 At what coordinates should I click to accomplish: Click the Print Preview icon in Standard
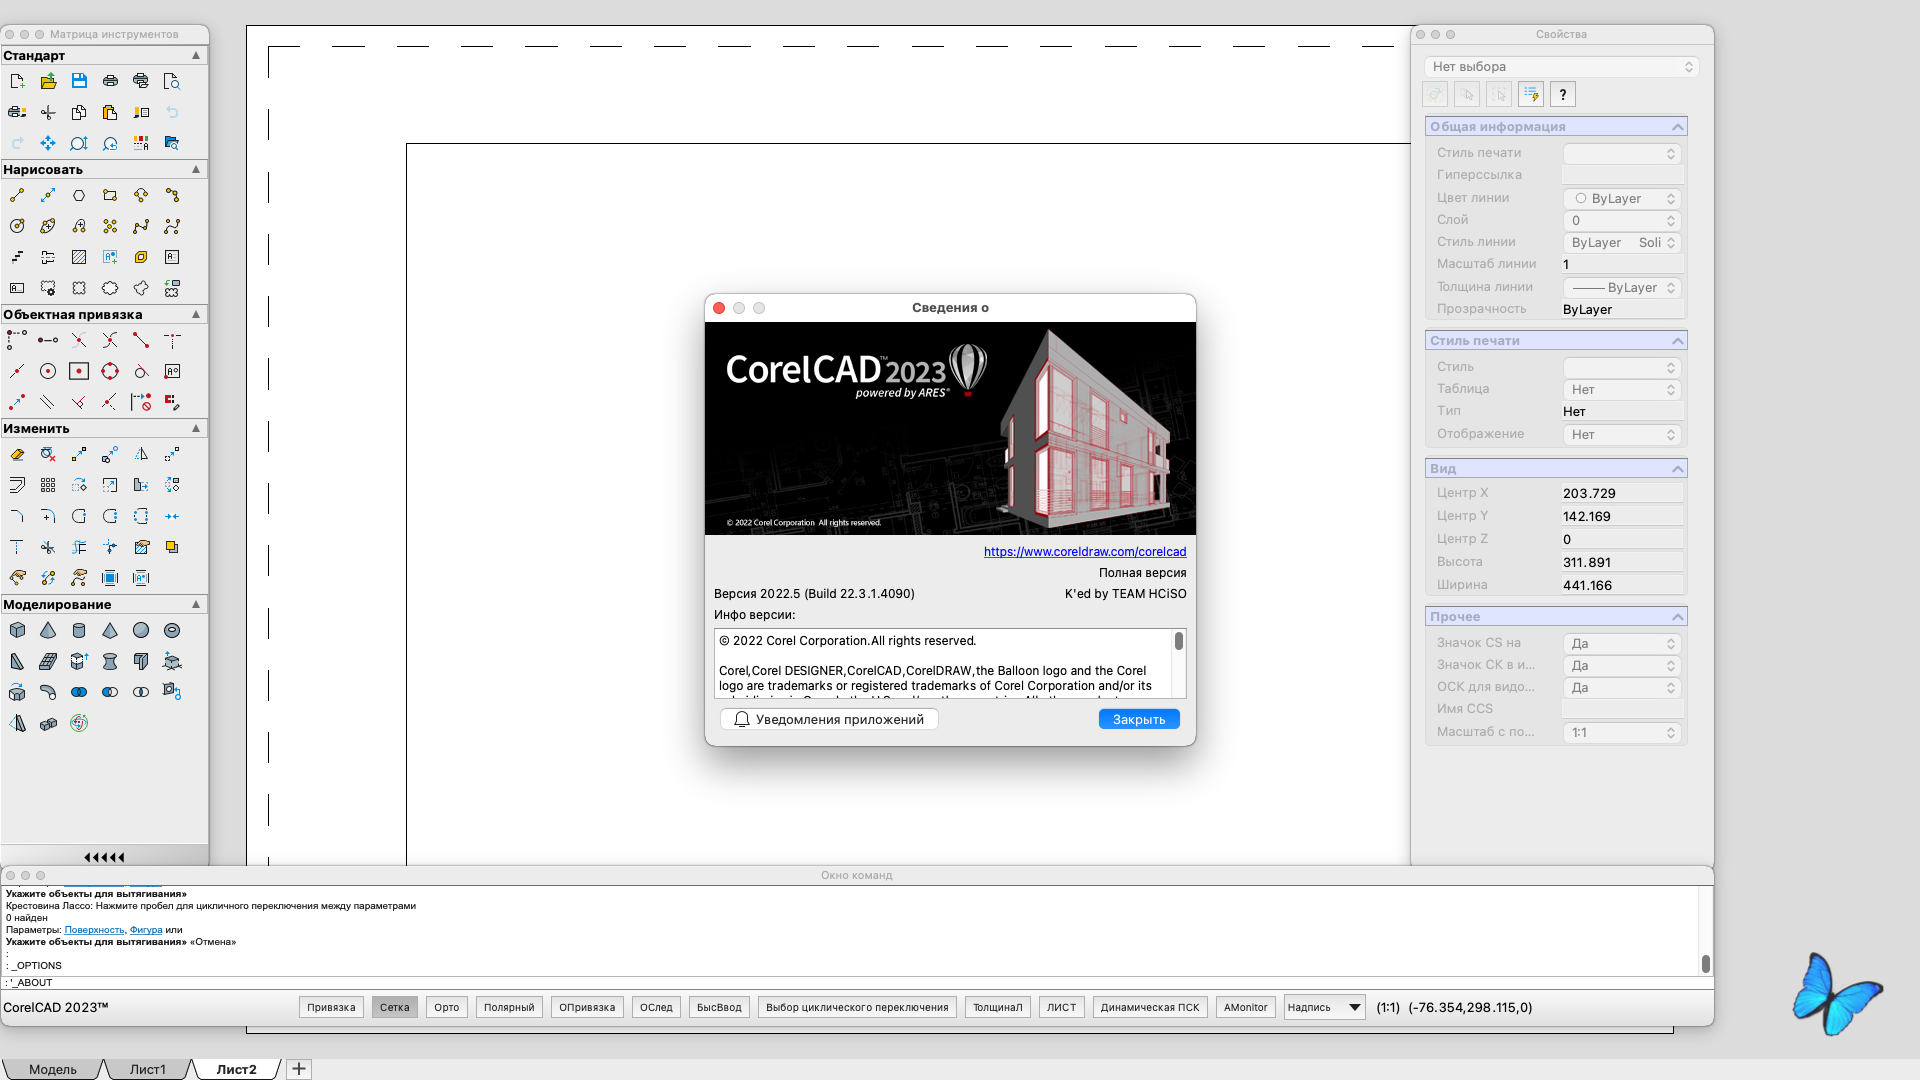172,81
